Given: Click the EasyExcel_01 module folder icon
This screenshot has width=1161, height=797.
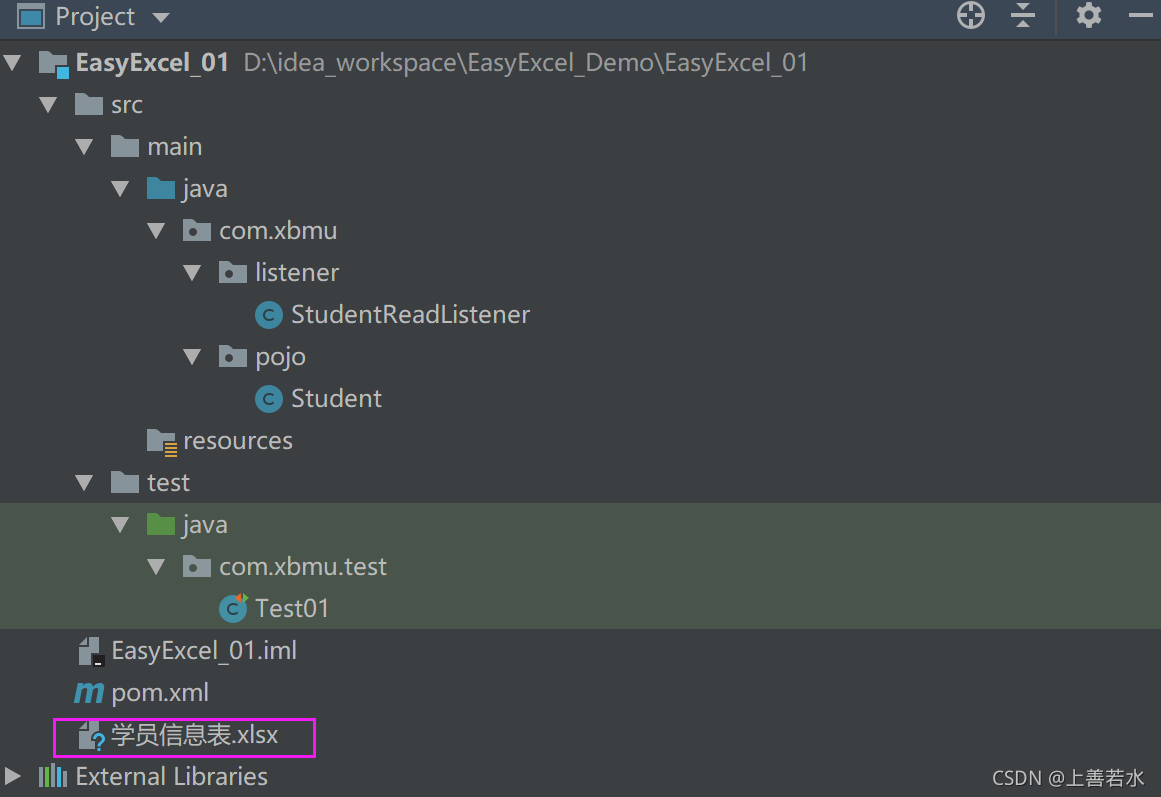Looking at the screenshot, I should tap(53, 64).
